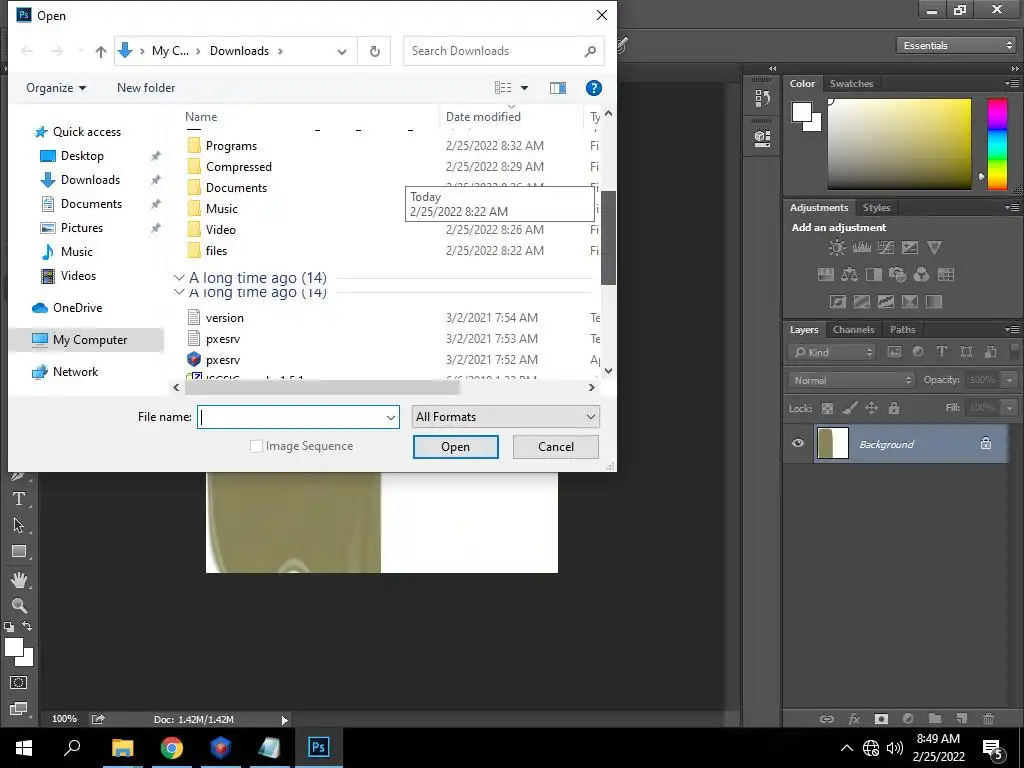This screenshot has width=1024, height=768.
Task: Open the Opacity slider dropdown
Action: pyautogui.click(x=1010, y=380)
